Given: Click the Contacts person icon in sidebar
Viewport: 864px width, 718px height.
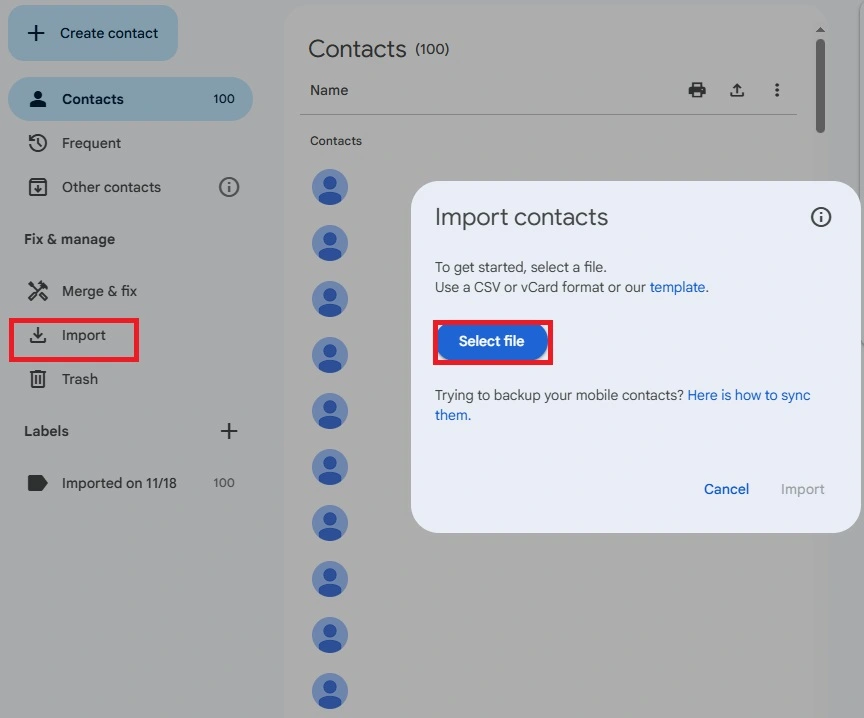Looking at the screenshot, I should [37, 99].
